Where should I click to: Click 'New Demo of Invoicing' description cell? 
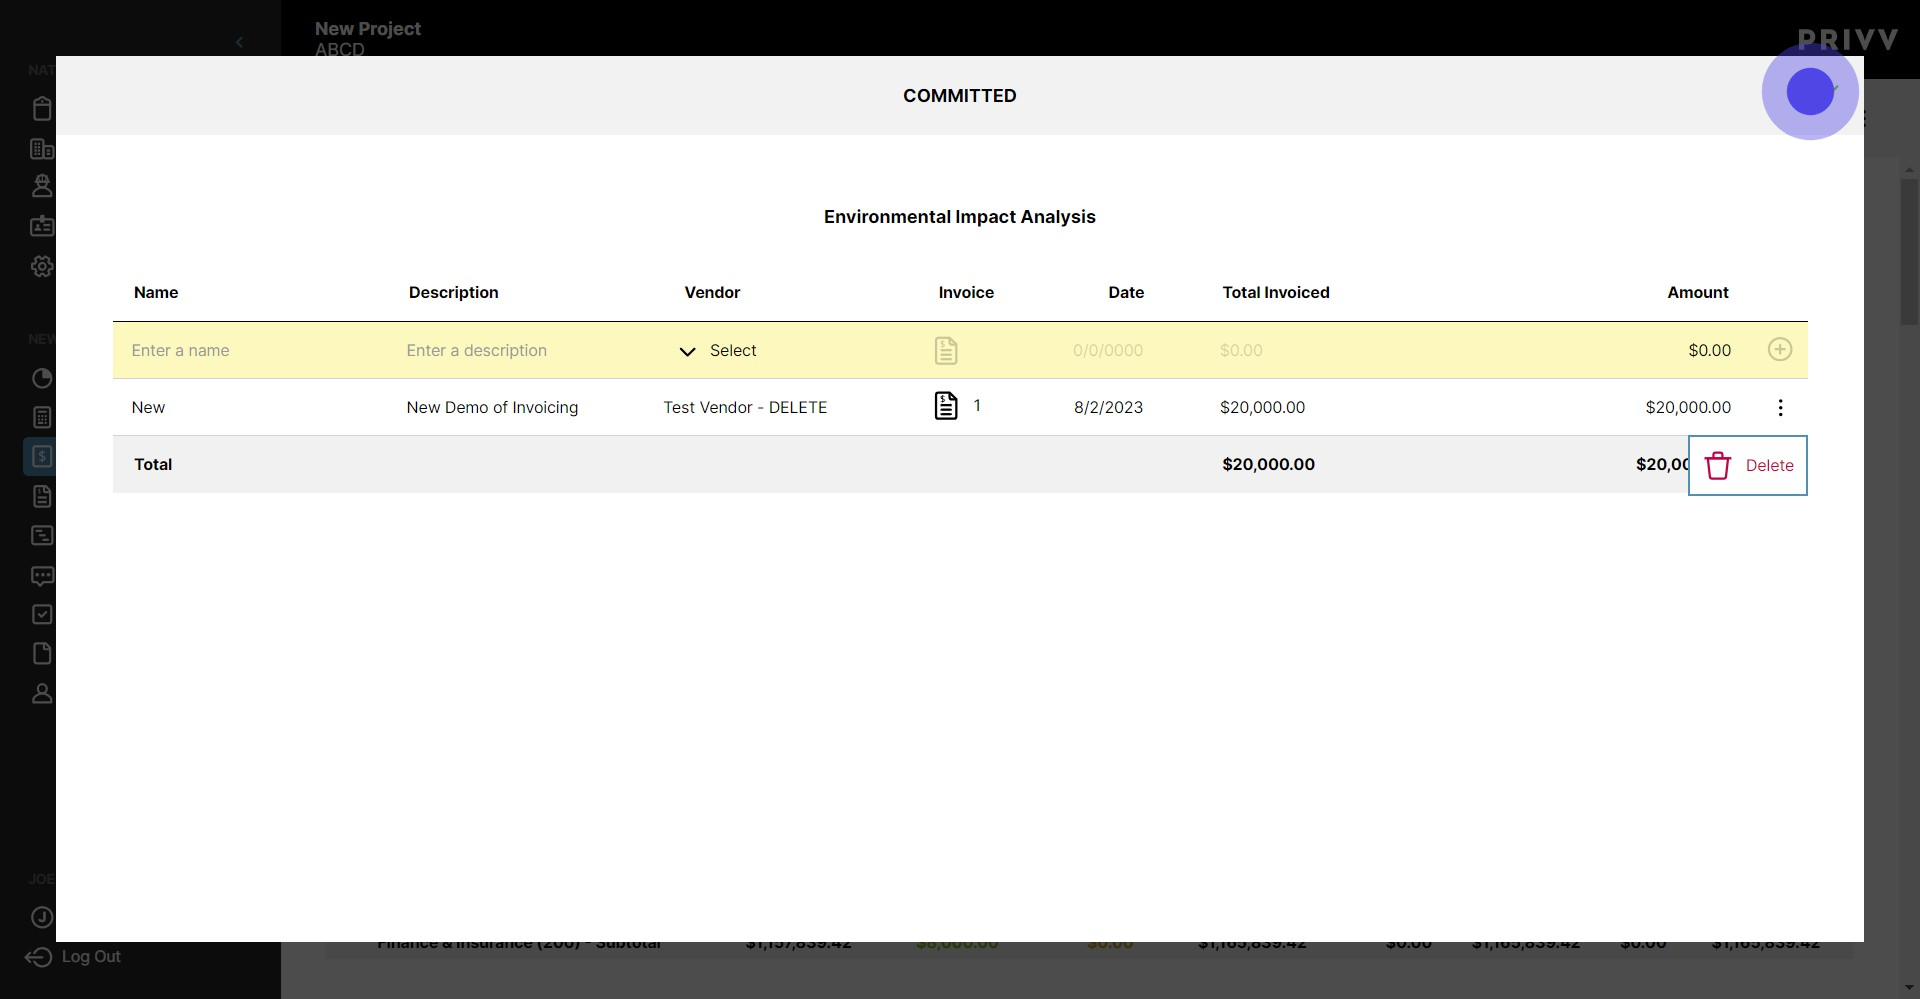point(492,407)
